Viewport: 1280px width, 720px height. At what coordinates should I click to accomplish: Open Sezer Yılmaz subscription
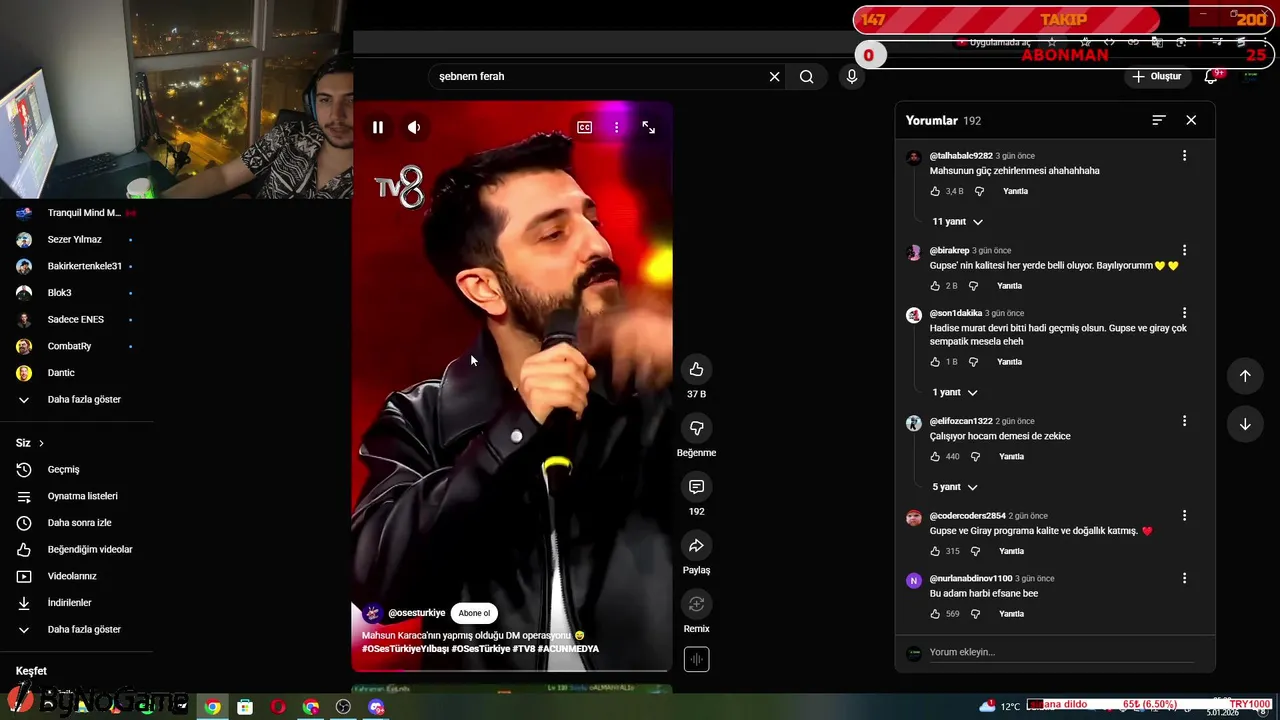tap(76, 240)
